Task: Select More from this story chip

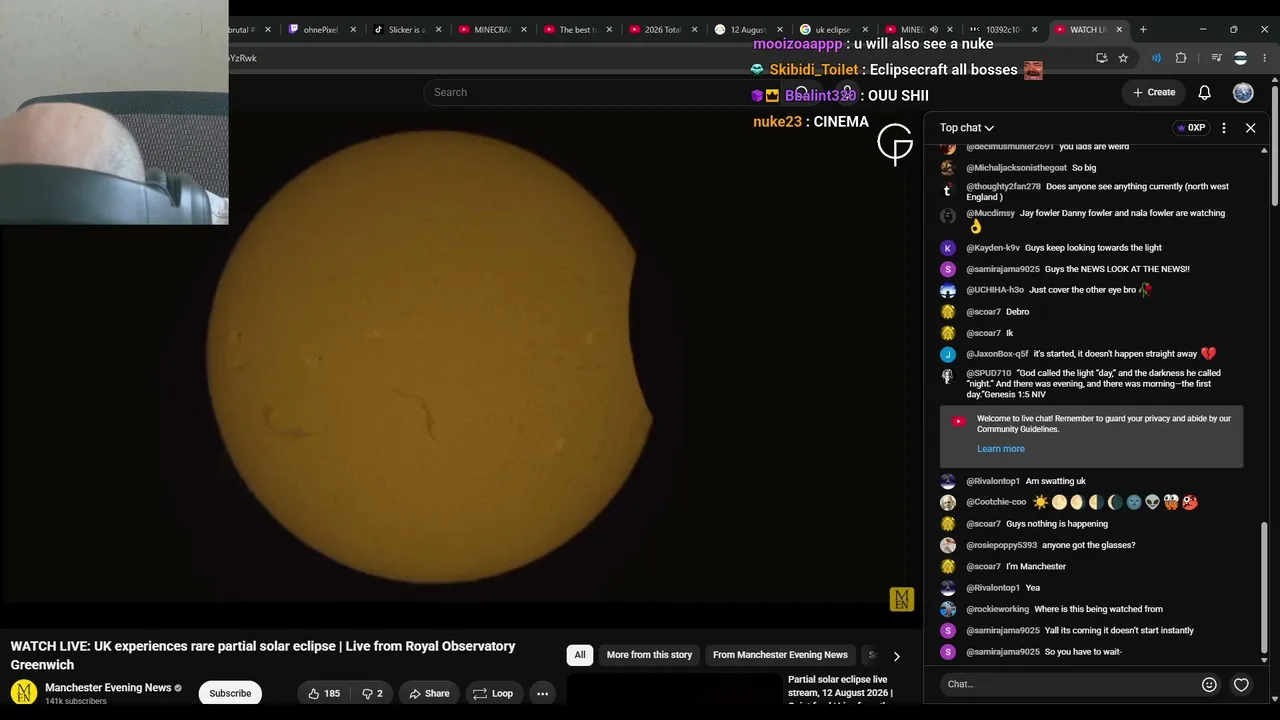Action: (x=649, y=655)
